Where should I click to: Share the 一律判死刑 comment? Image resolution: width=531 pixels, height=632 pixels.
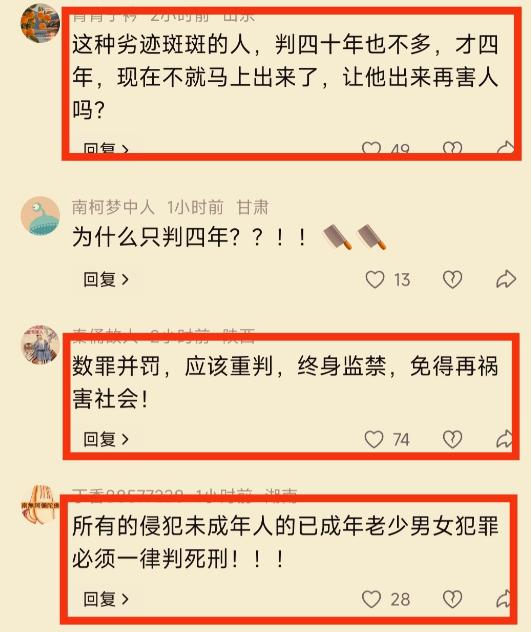tap(504, 599)
